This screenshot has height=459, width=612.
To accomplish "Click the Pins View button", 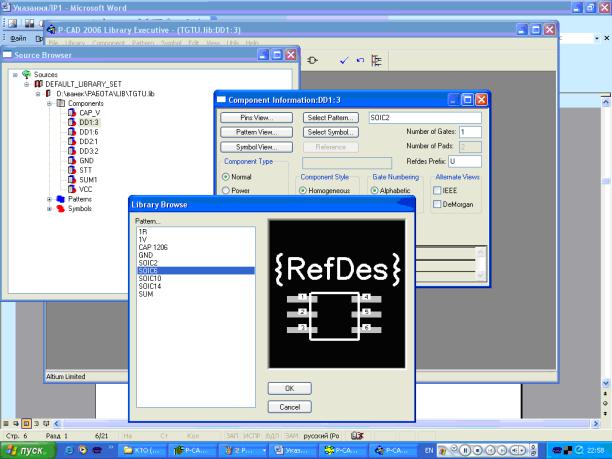I will coord(256,117).
